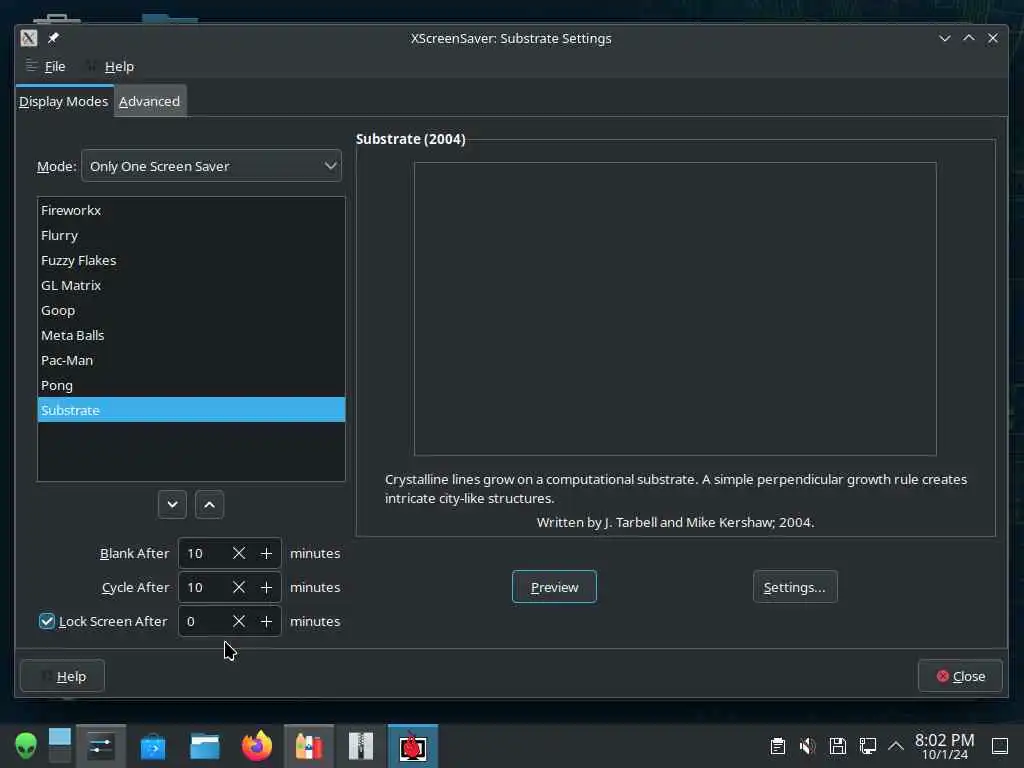Select Fireworkx in the screensaver list
Image resolution: width=1024 pixels, height=768 pixels.
tap(191, 210)
